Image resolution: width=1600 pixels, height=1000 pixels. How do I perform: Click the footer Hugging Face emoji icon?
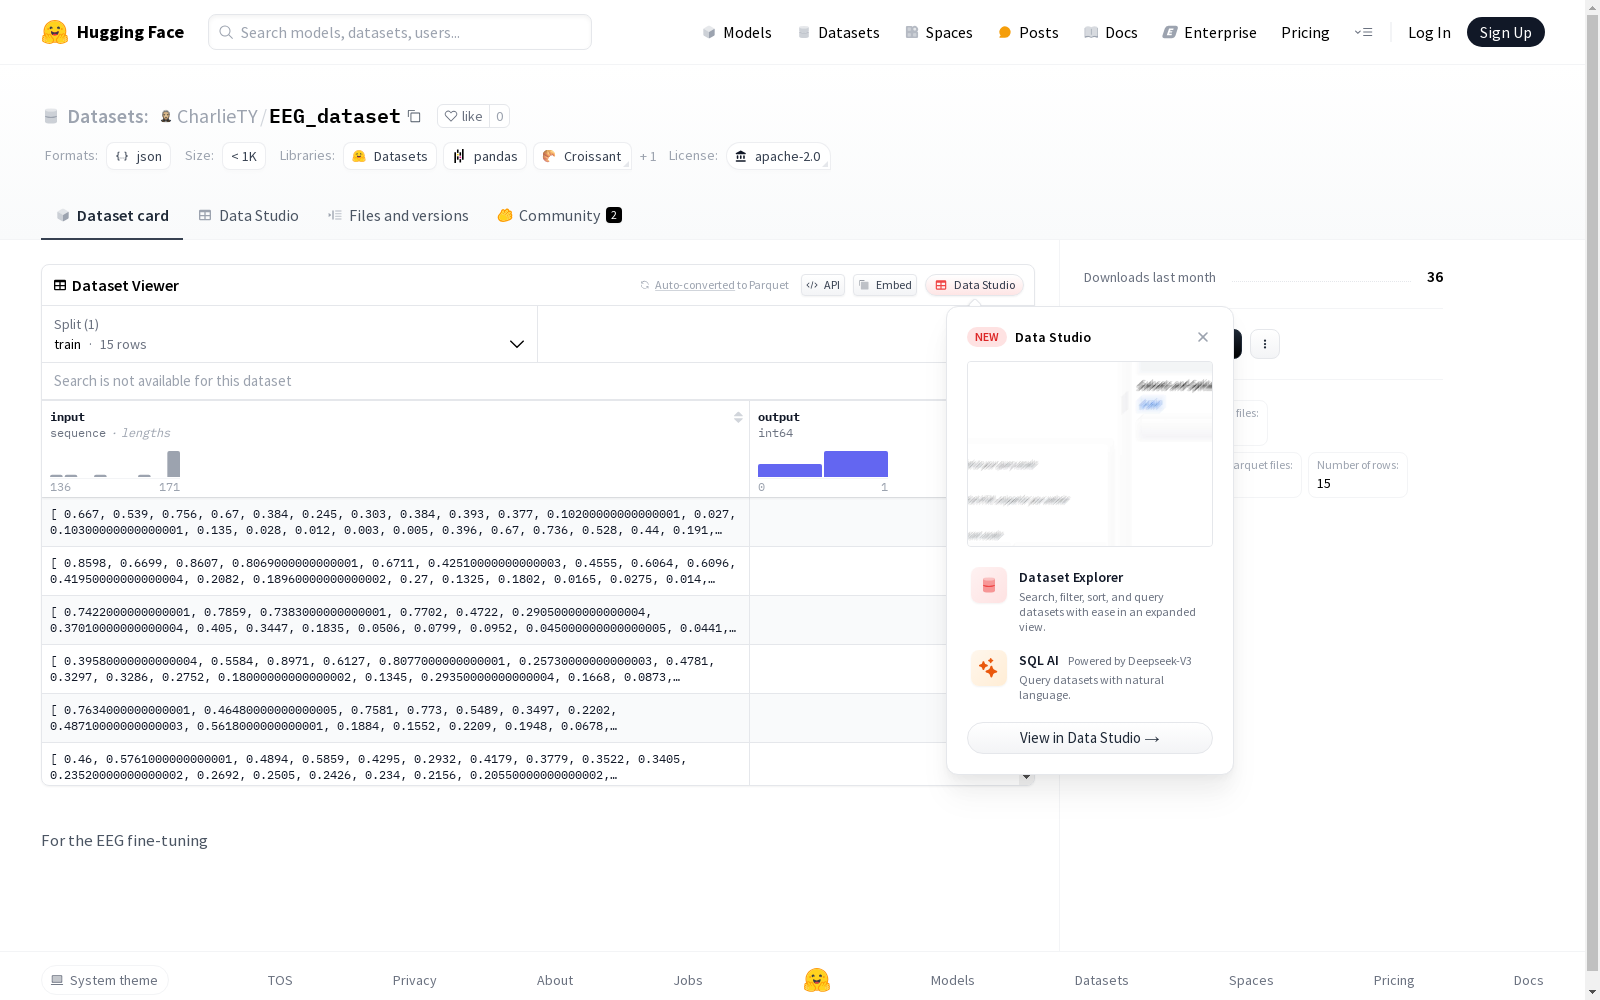pyautogui.click(x=817, y=980)
